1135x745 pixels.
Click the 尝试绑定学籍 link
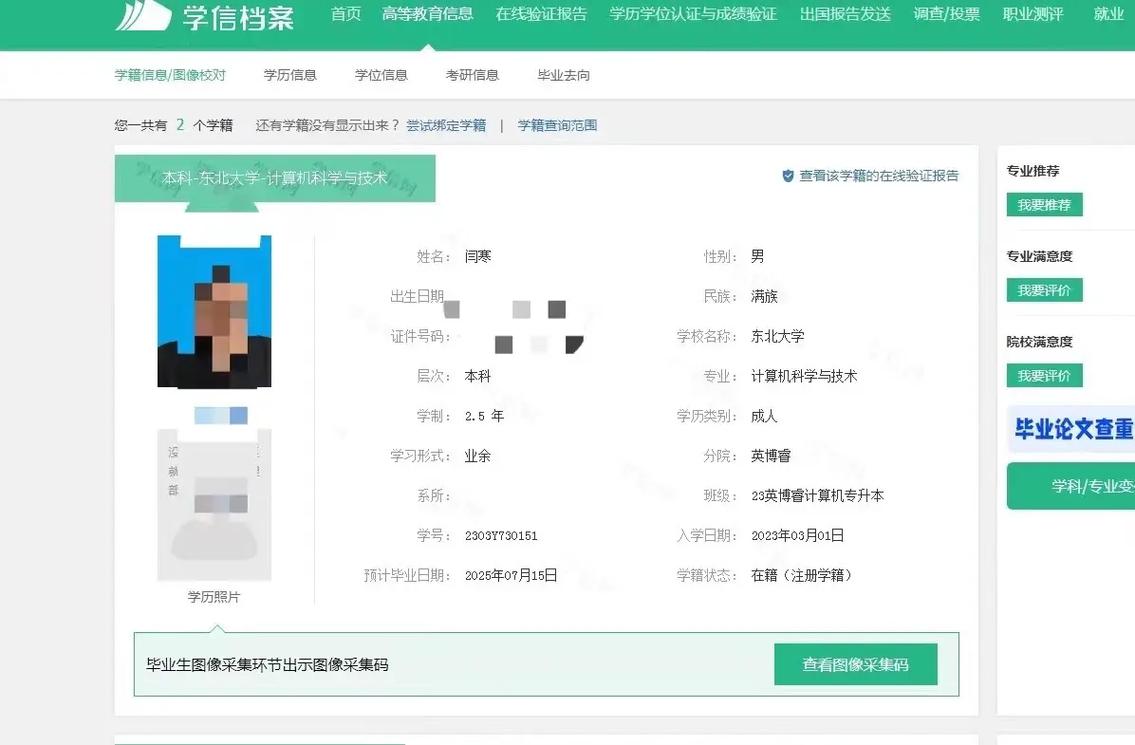446,125
